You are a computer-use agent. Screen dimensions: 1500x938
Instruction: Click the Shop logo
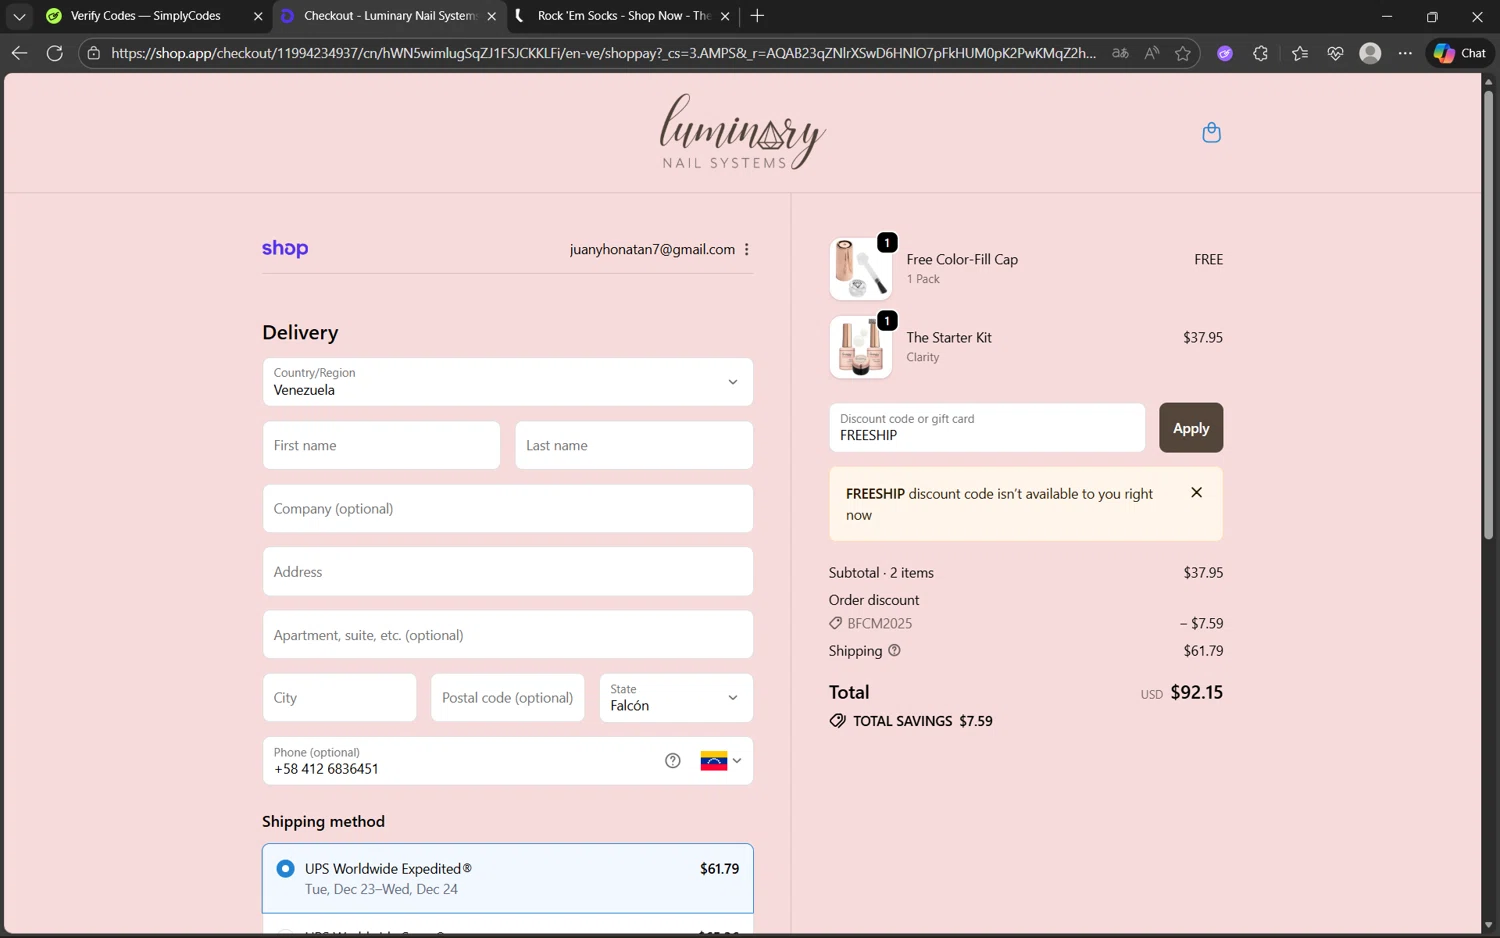(x=285, y=249)
